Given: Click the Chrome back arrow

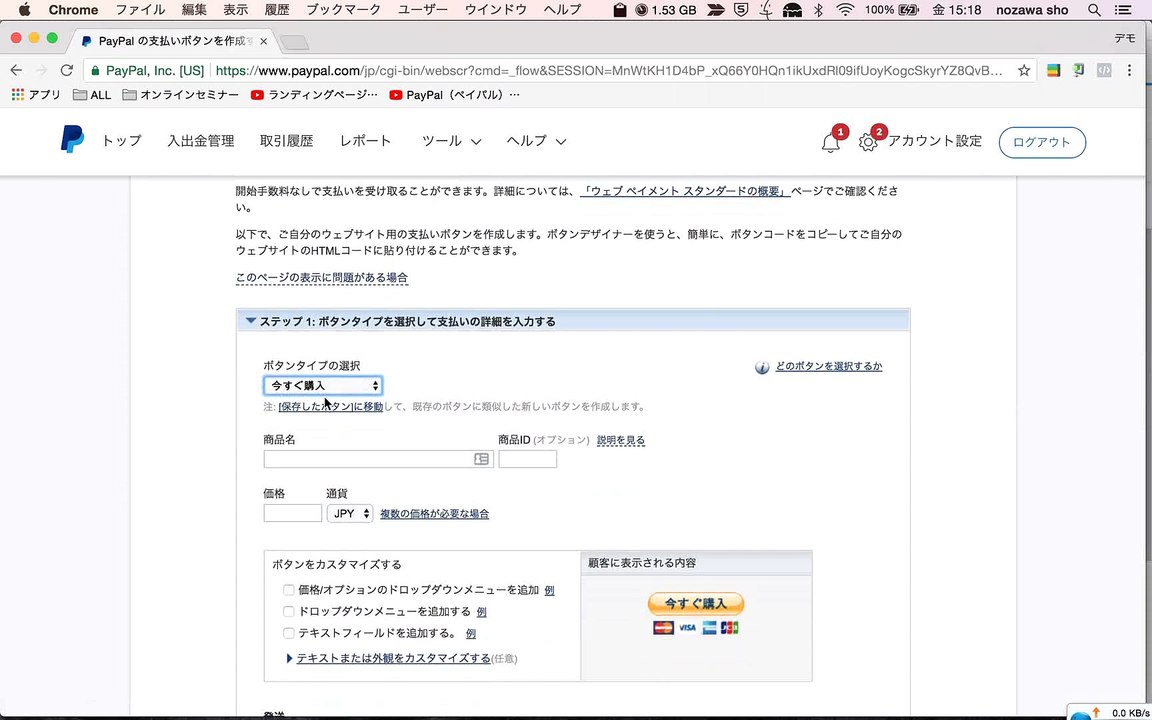Looking at the screenshot, I should 16,71.
